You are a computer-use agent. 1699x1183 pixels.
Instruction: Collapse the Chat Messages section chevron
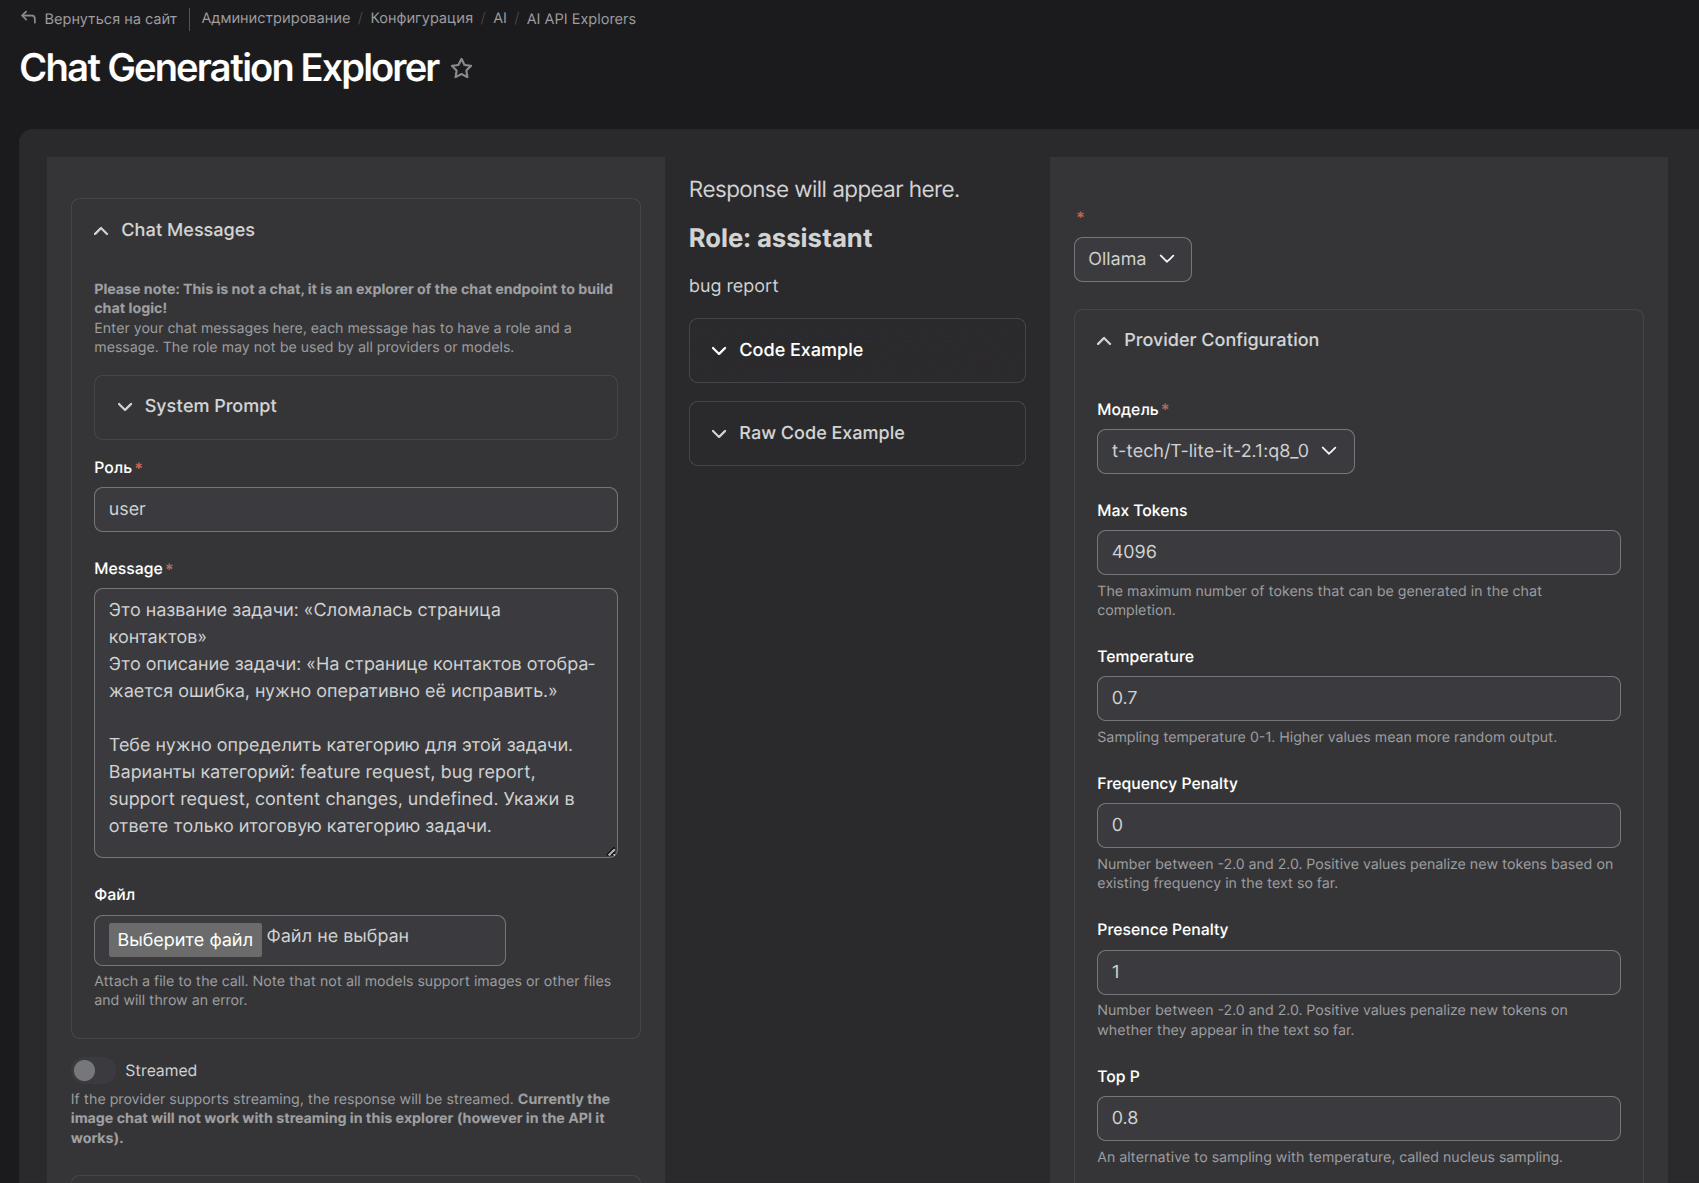101,231
